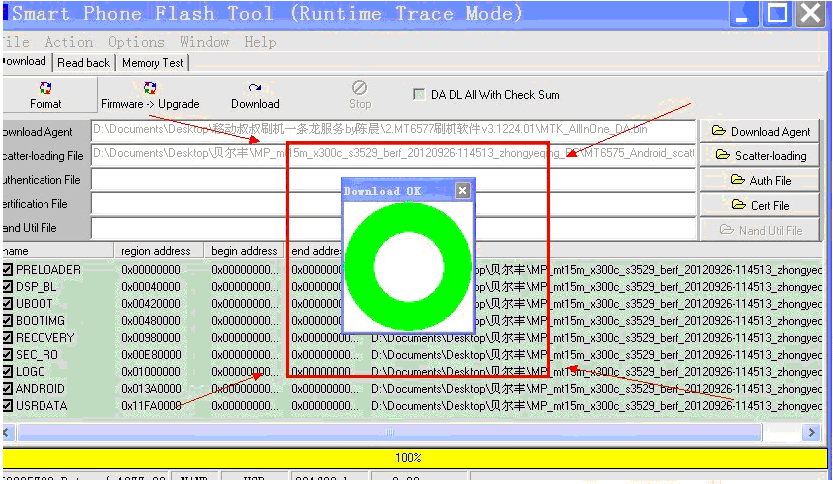Image resolution: width=833 pixels, height=484 pixels.
Task: Browse for a Scatter-loading file
Action: [760, 155]
